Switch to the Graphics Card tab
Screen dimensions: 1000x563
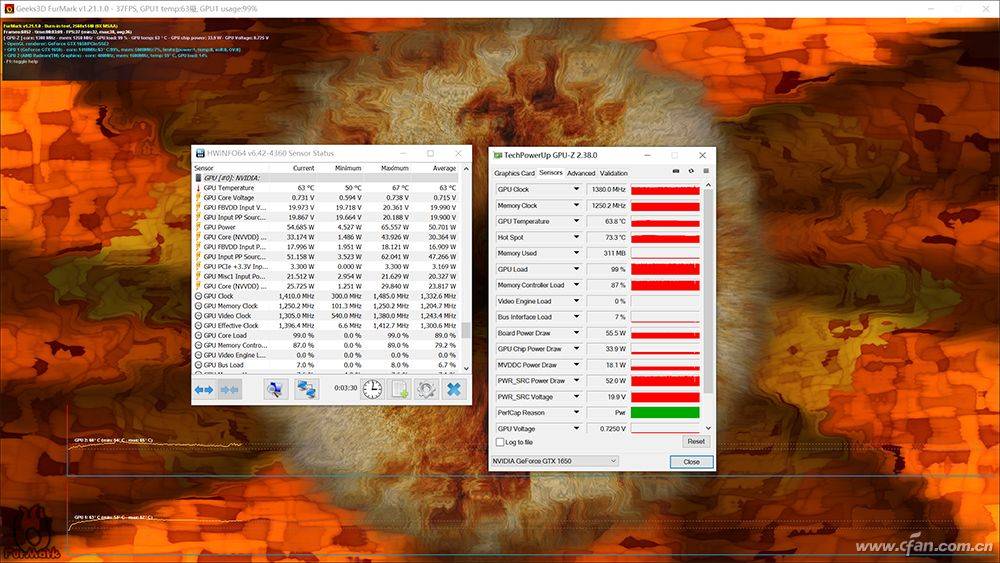(514, 173)
